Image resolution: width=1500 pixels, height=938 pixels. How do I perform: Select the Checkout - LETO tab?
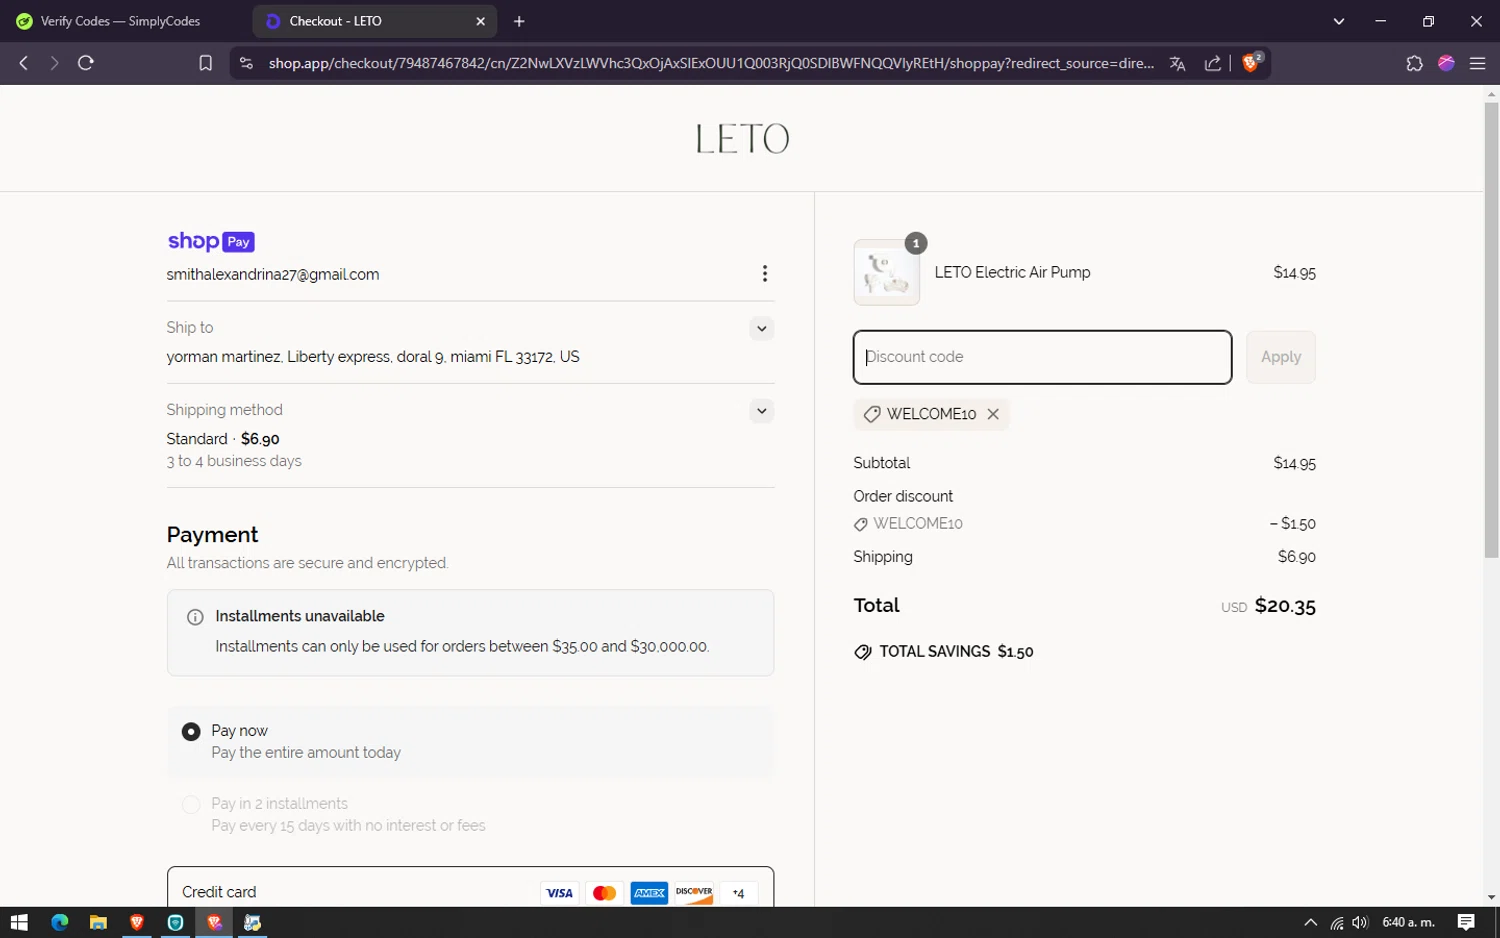click(x=375, y=21)
